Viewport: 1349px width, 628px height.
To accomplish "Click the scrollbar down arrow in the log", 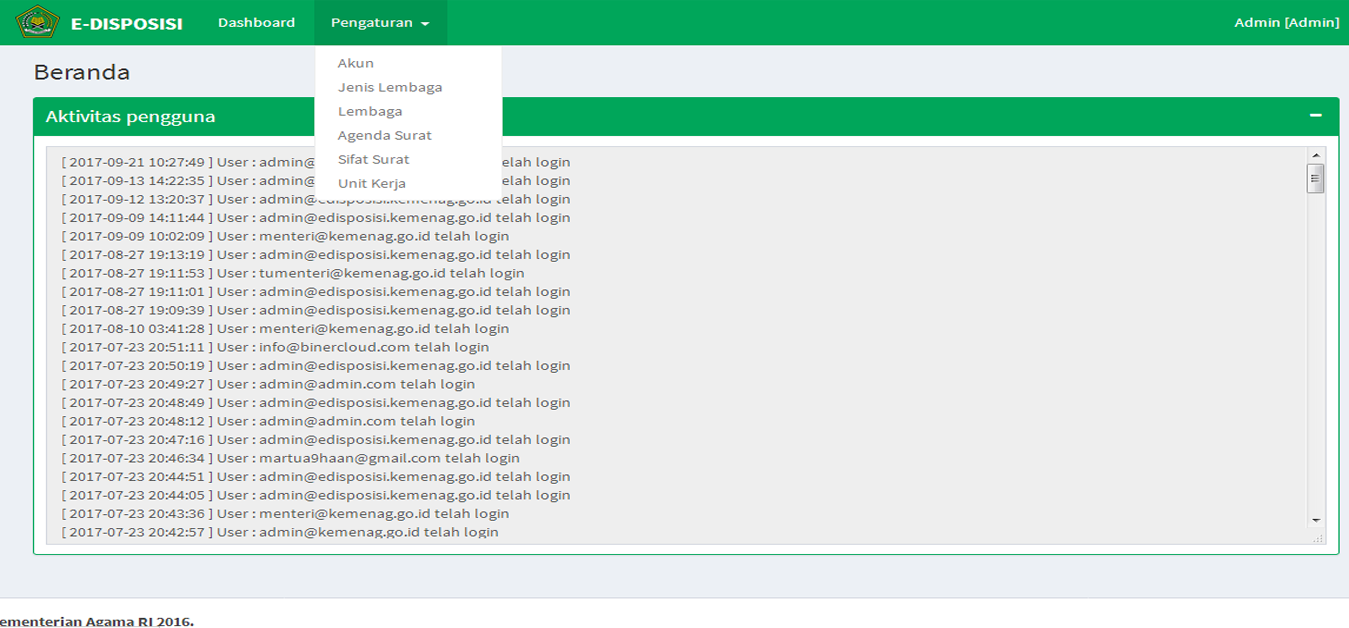I will pos(1316,520).
